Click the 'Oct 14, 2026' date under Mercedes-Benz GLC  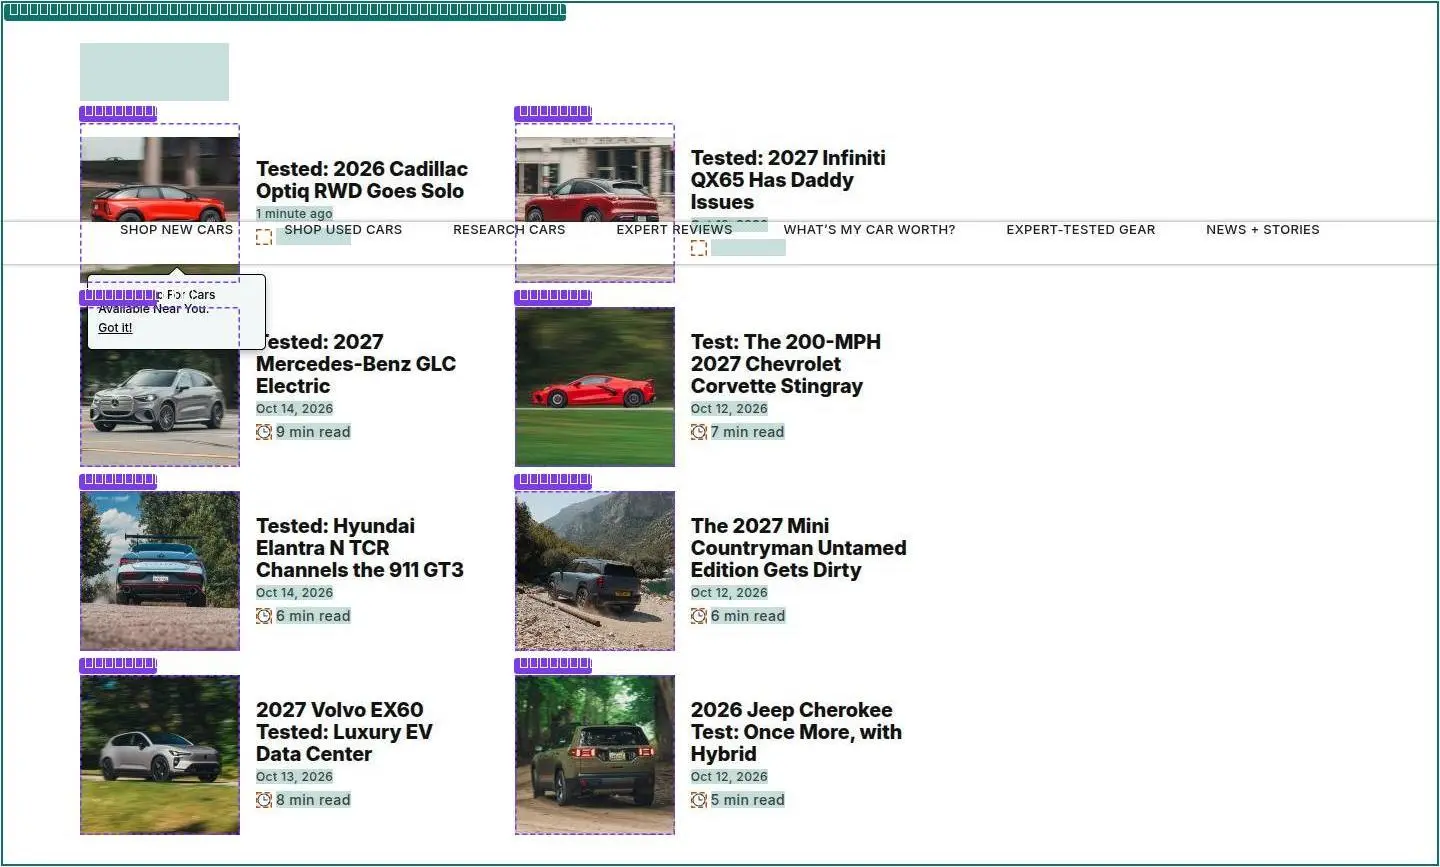[x=294, y=409]
